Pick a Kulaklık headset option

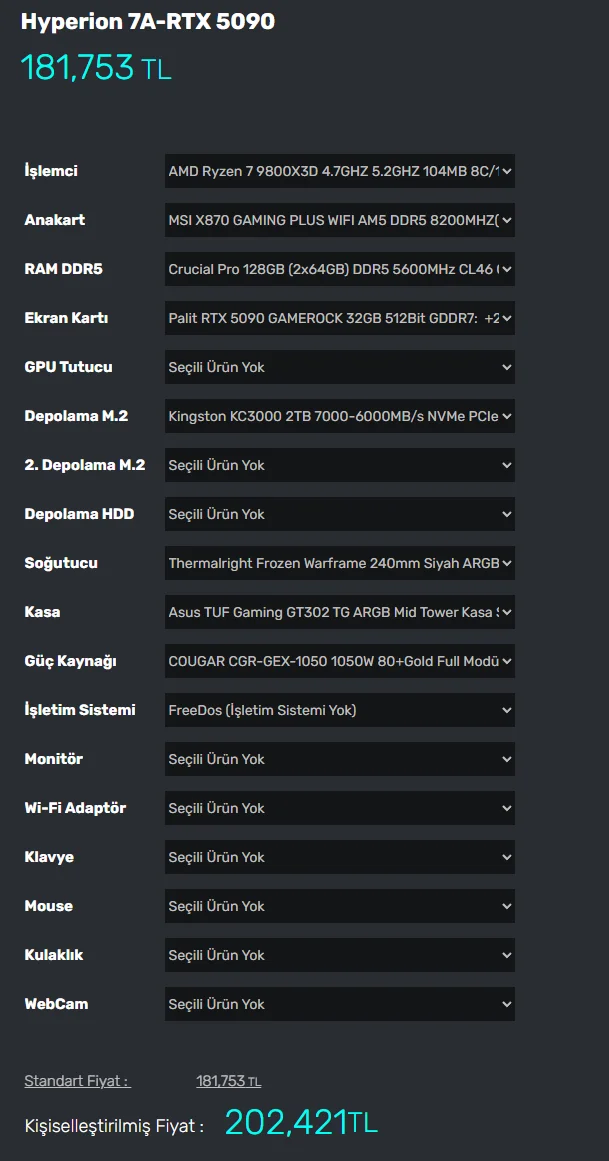click(x=339, y=955)
